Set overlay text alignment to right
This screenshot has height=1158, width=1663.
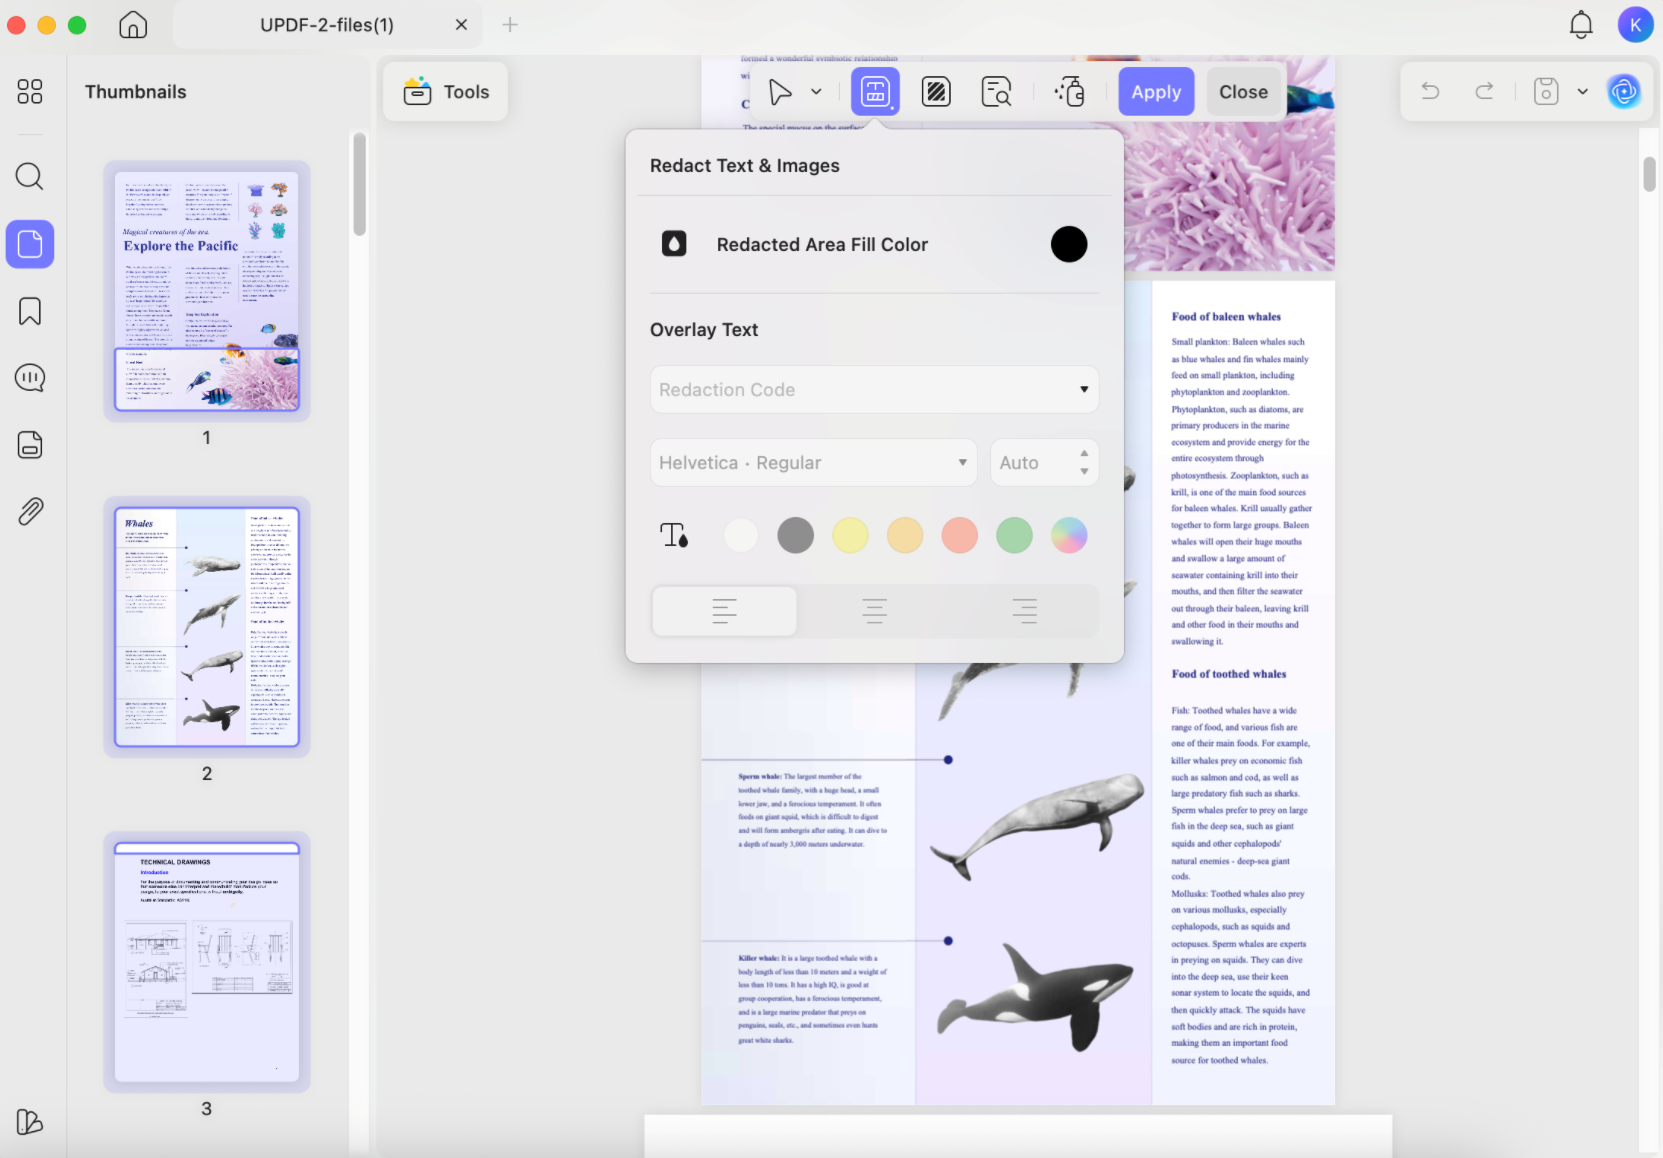point(1025,611)
